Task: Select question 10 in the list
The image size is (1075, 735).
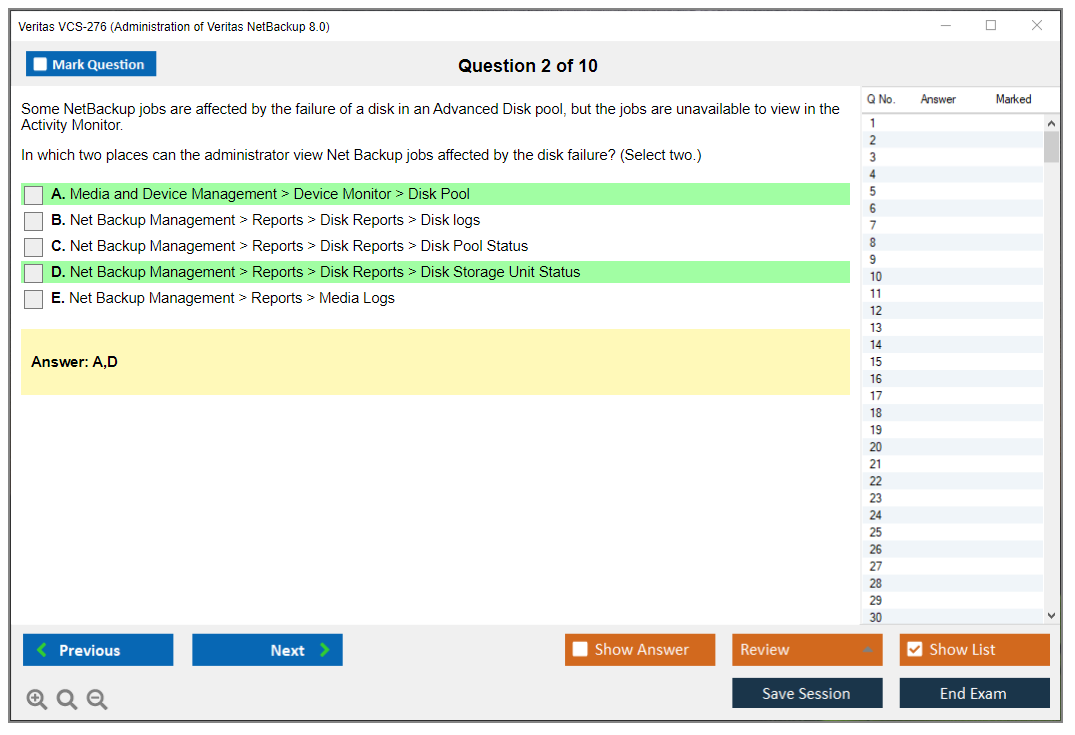Action: click(x=876, y=277)
